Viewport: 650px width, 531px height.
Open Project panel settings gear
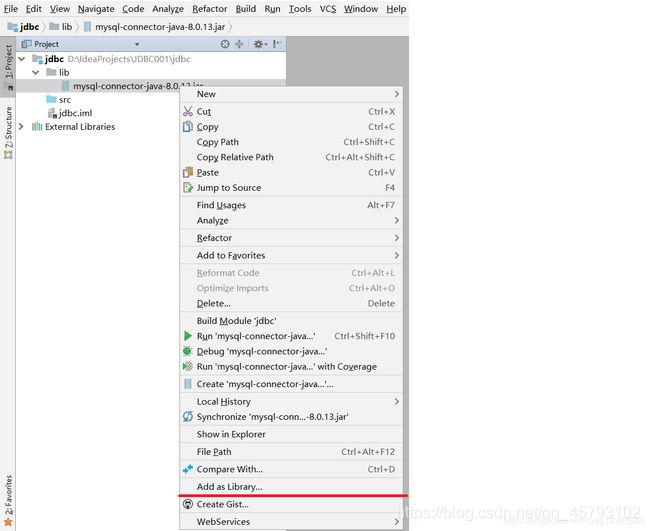[x=260, y=44]
